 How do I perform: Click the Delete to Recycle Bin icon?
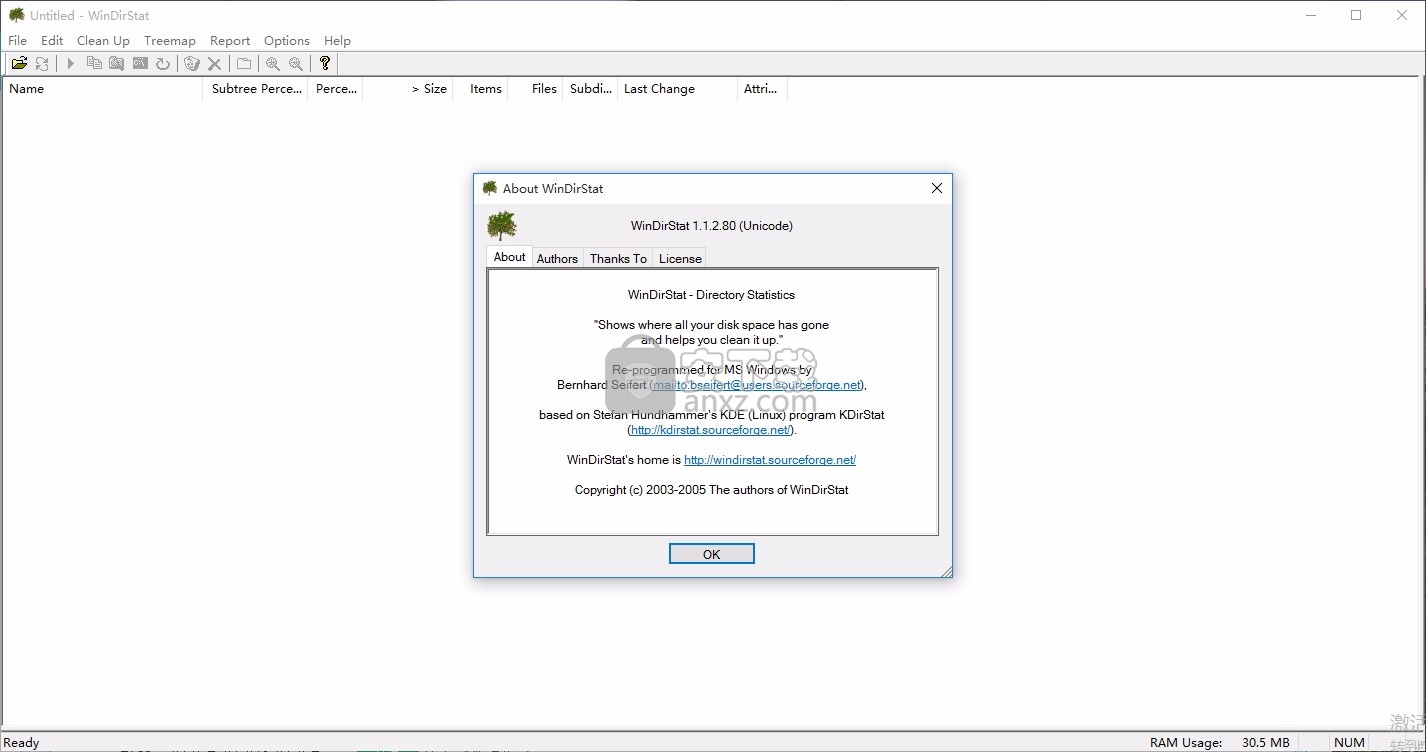192,63
